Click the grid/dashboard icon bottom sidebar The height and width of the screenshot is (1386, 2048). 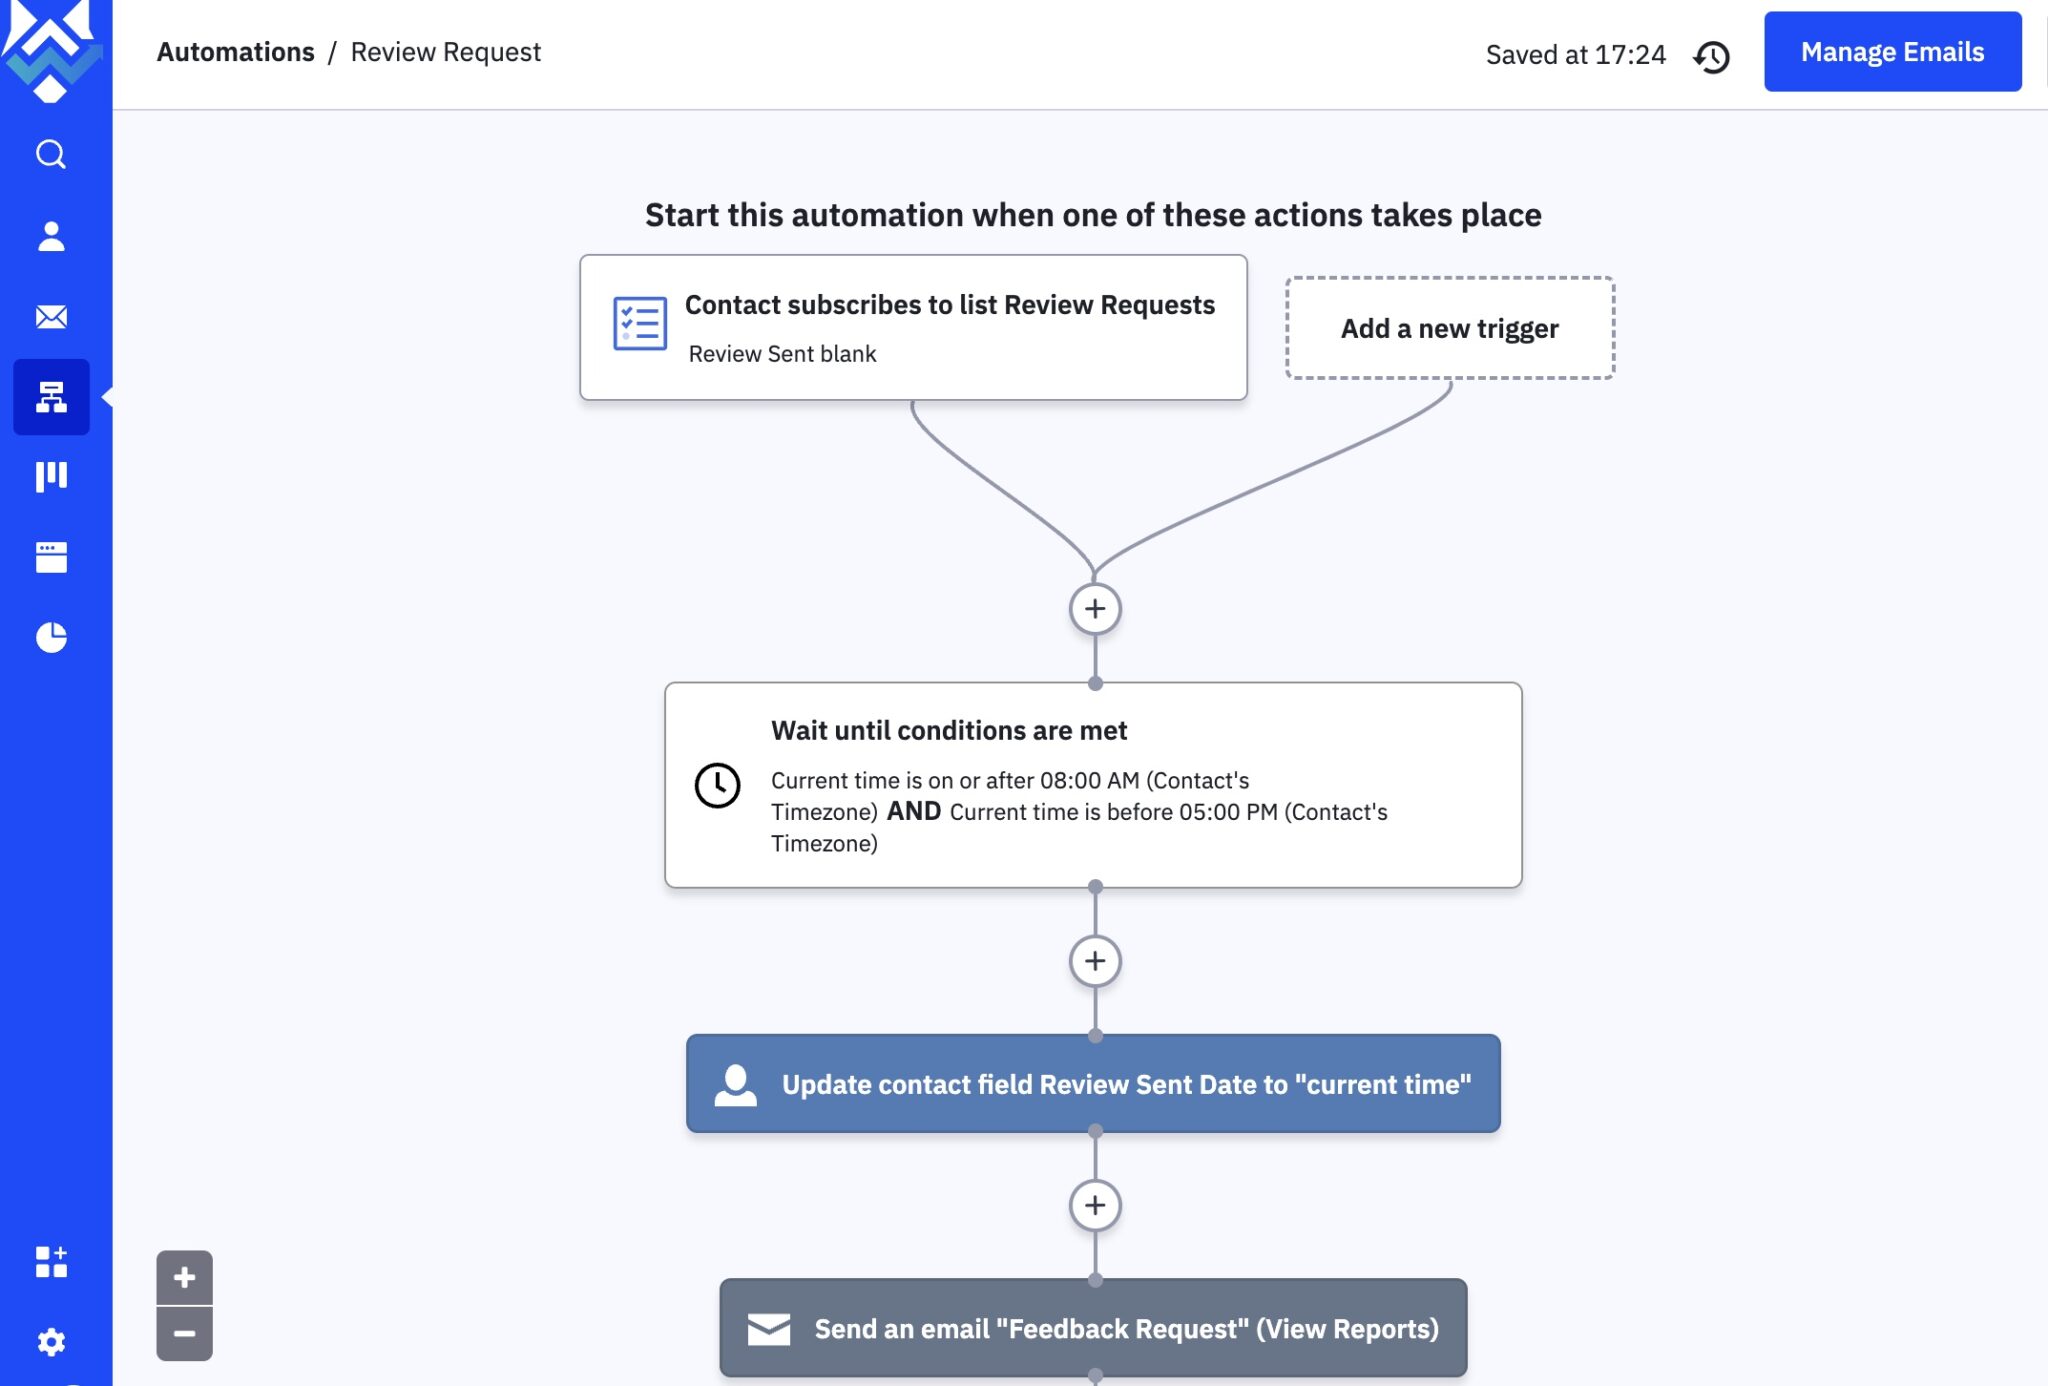point(51,1261)
